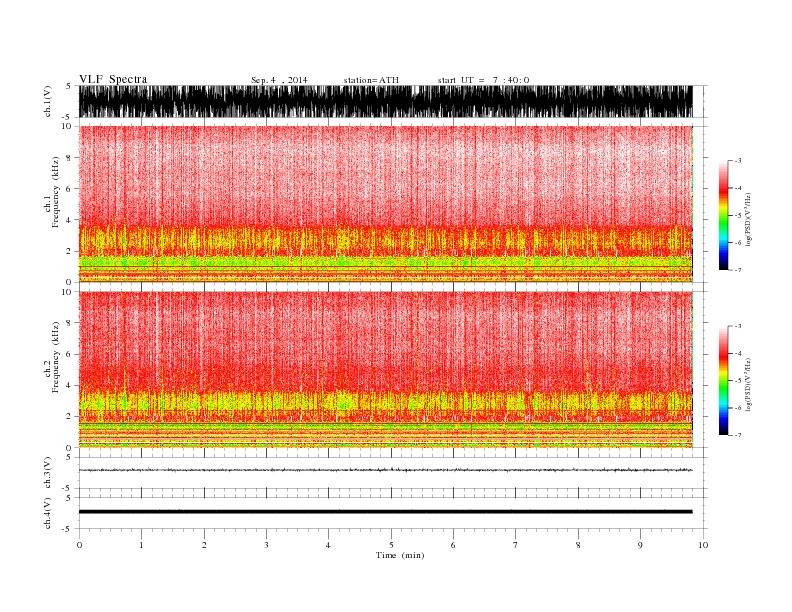
Task: Click time-axis tick label "9"
Action: pos(640,545)
